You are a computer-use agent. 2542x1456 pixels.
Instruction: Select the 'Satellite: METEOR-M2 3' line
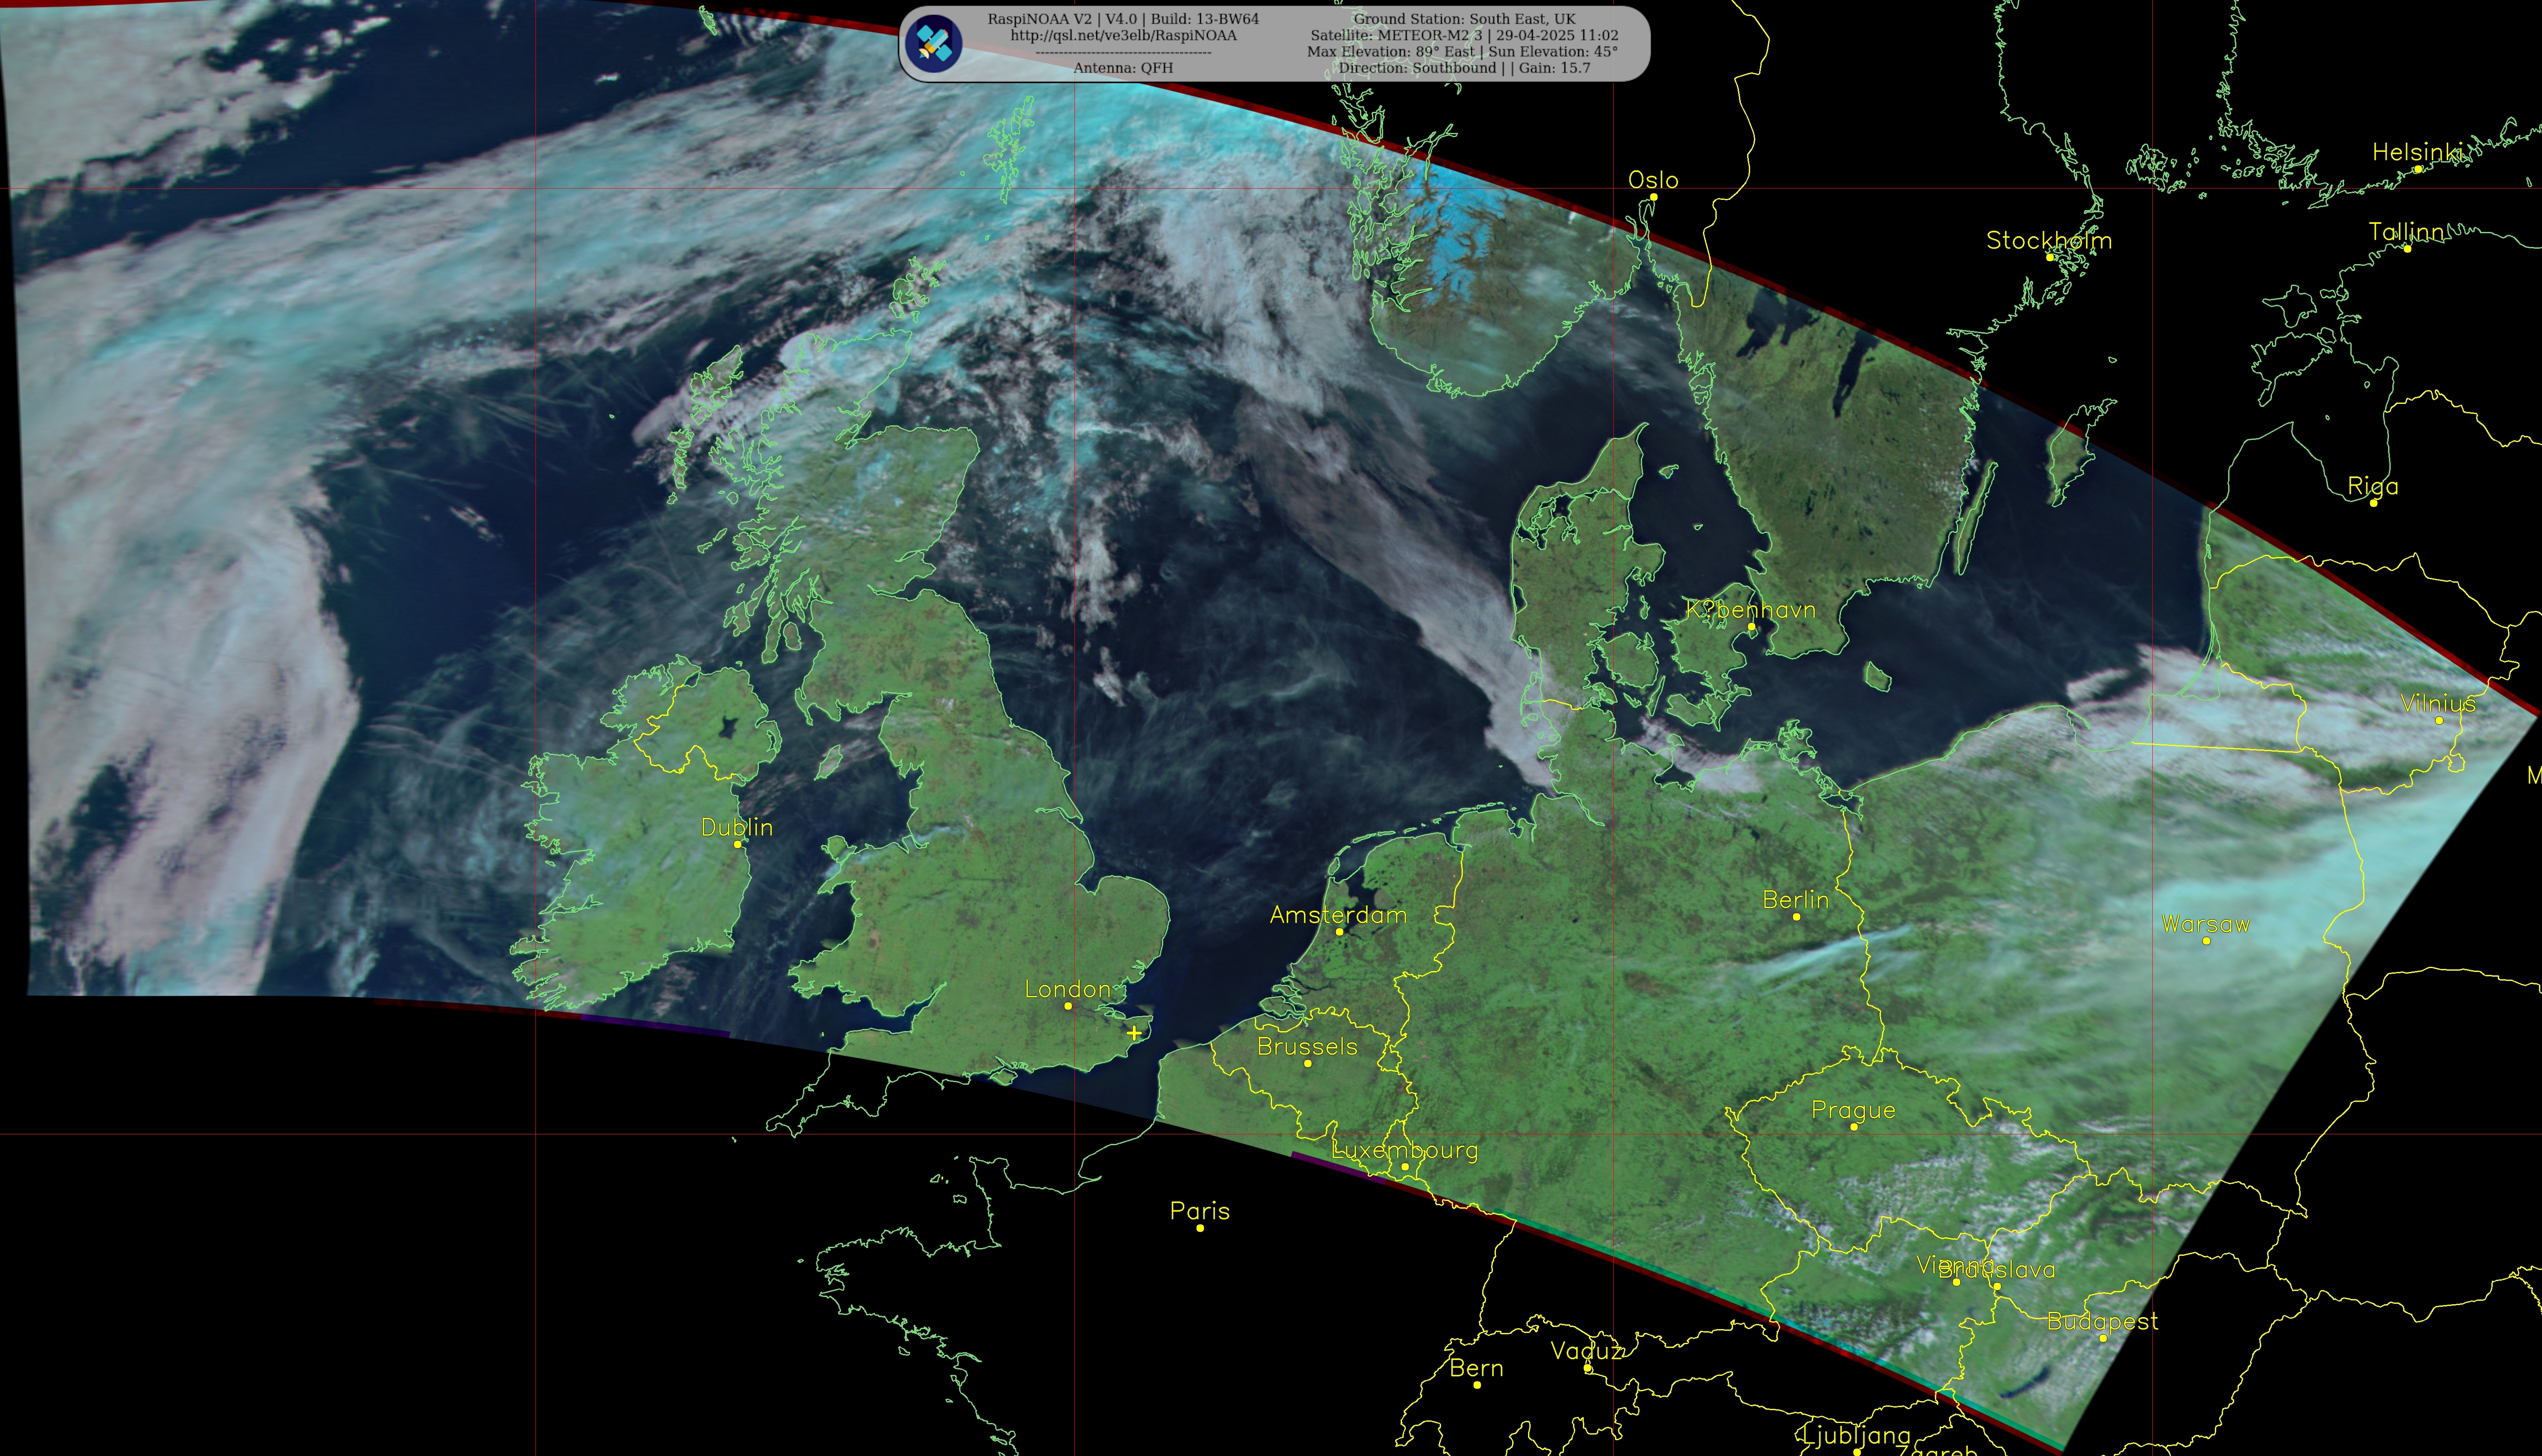coord(1464,35)
